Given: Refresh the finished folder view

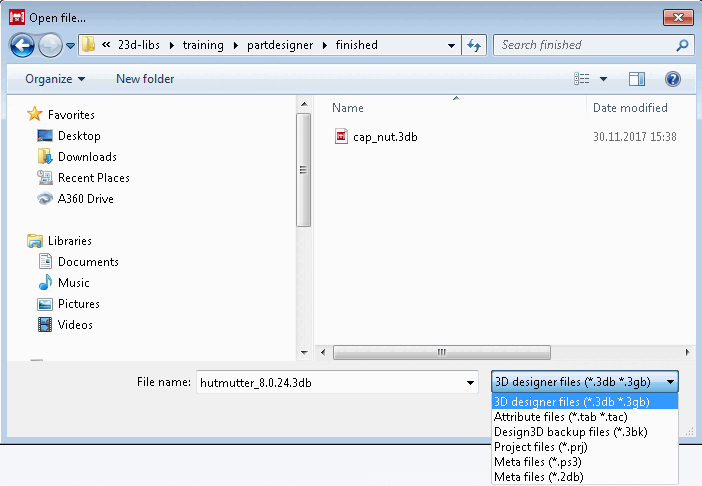Looking at the screenshot, I should click(x=474, y=45).
